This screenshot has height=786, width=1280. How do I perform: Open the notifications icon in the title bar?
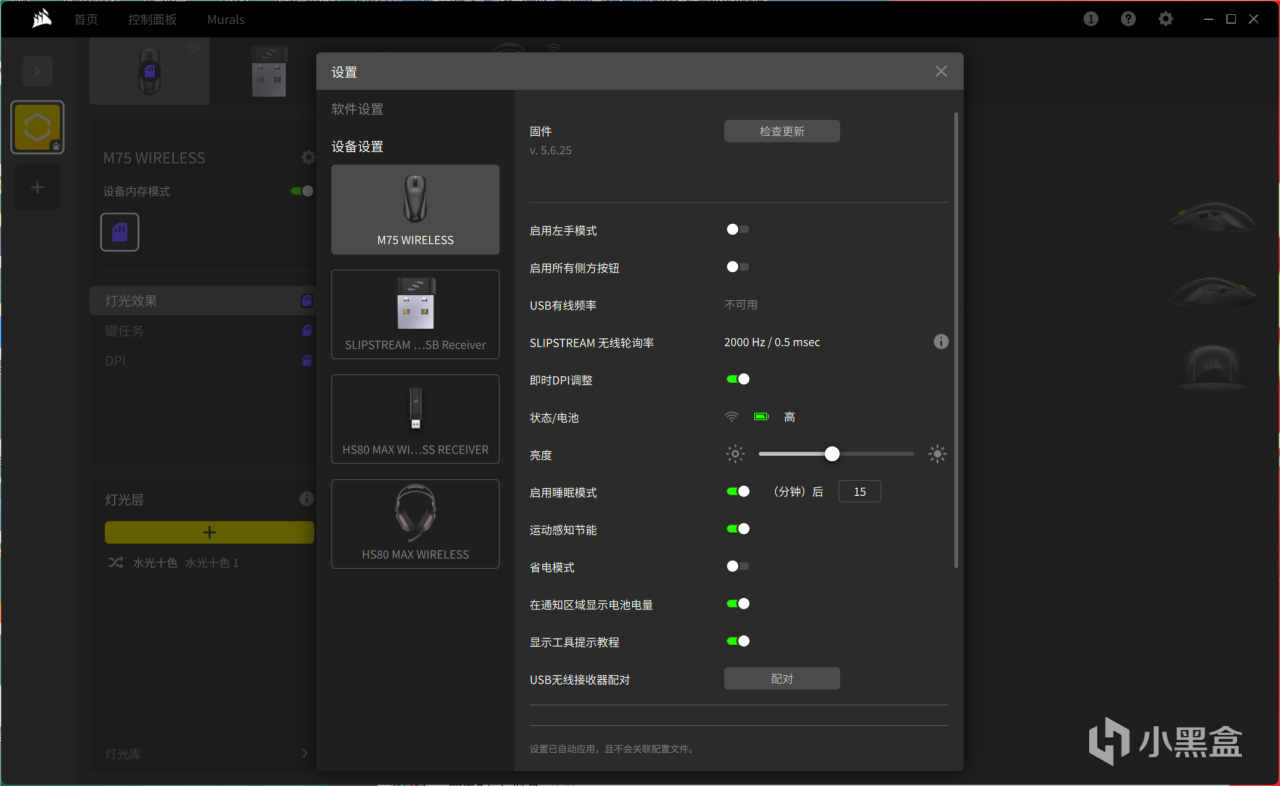1091,19
